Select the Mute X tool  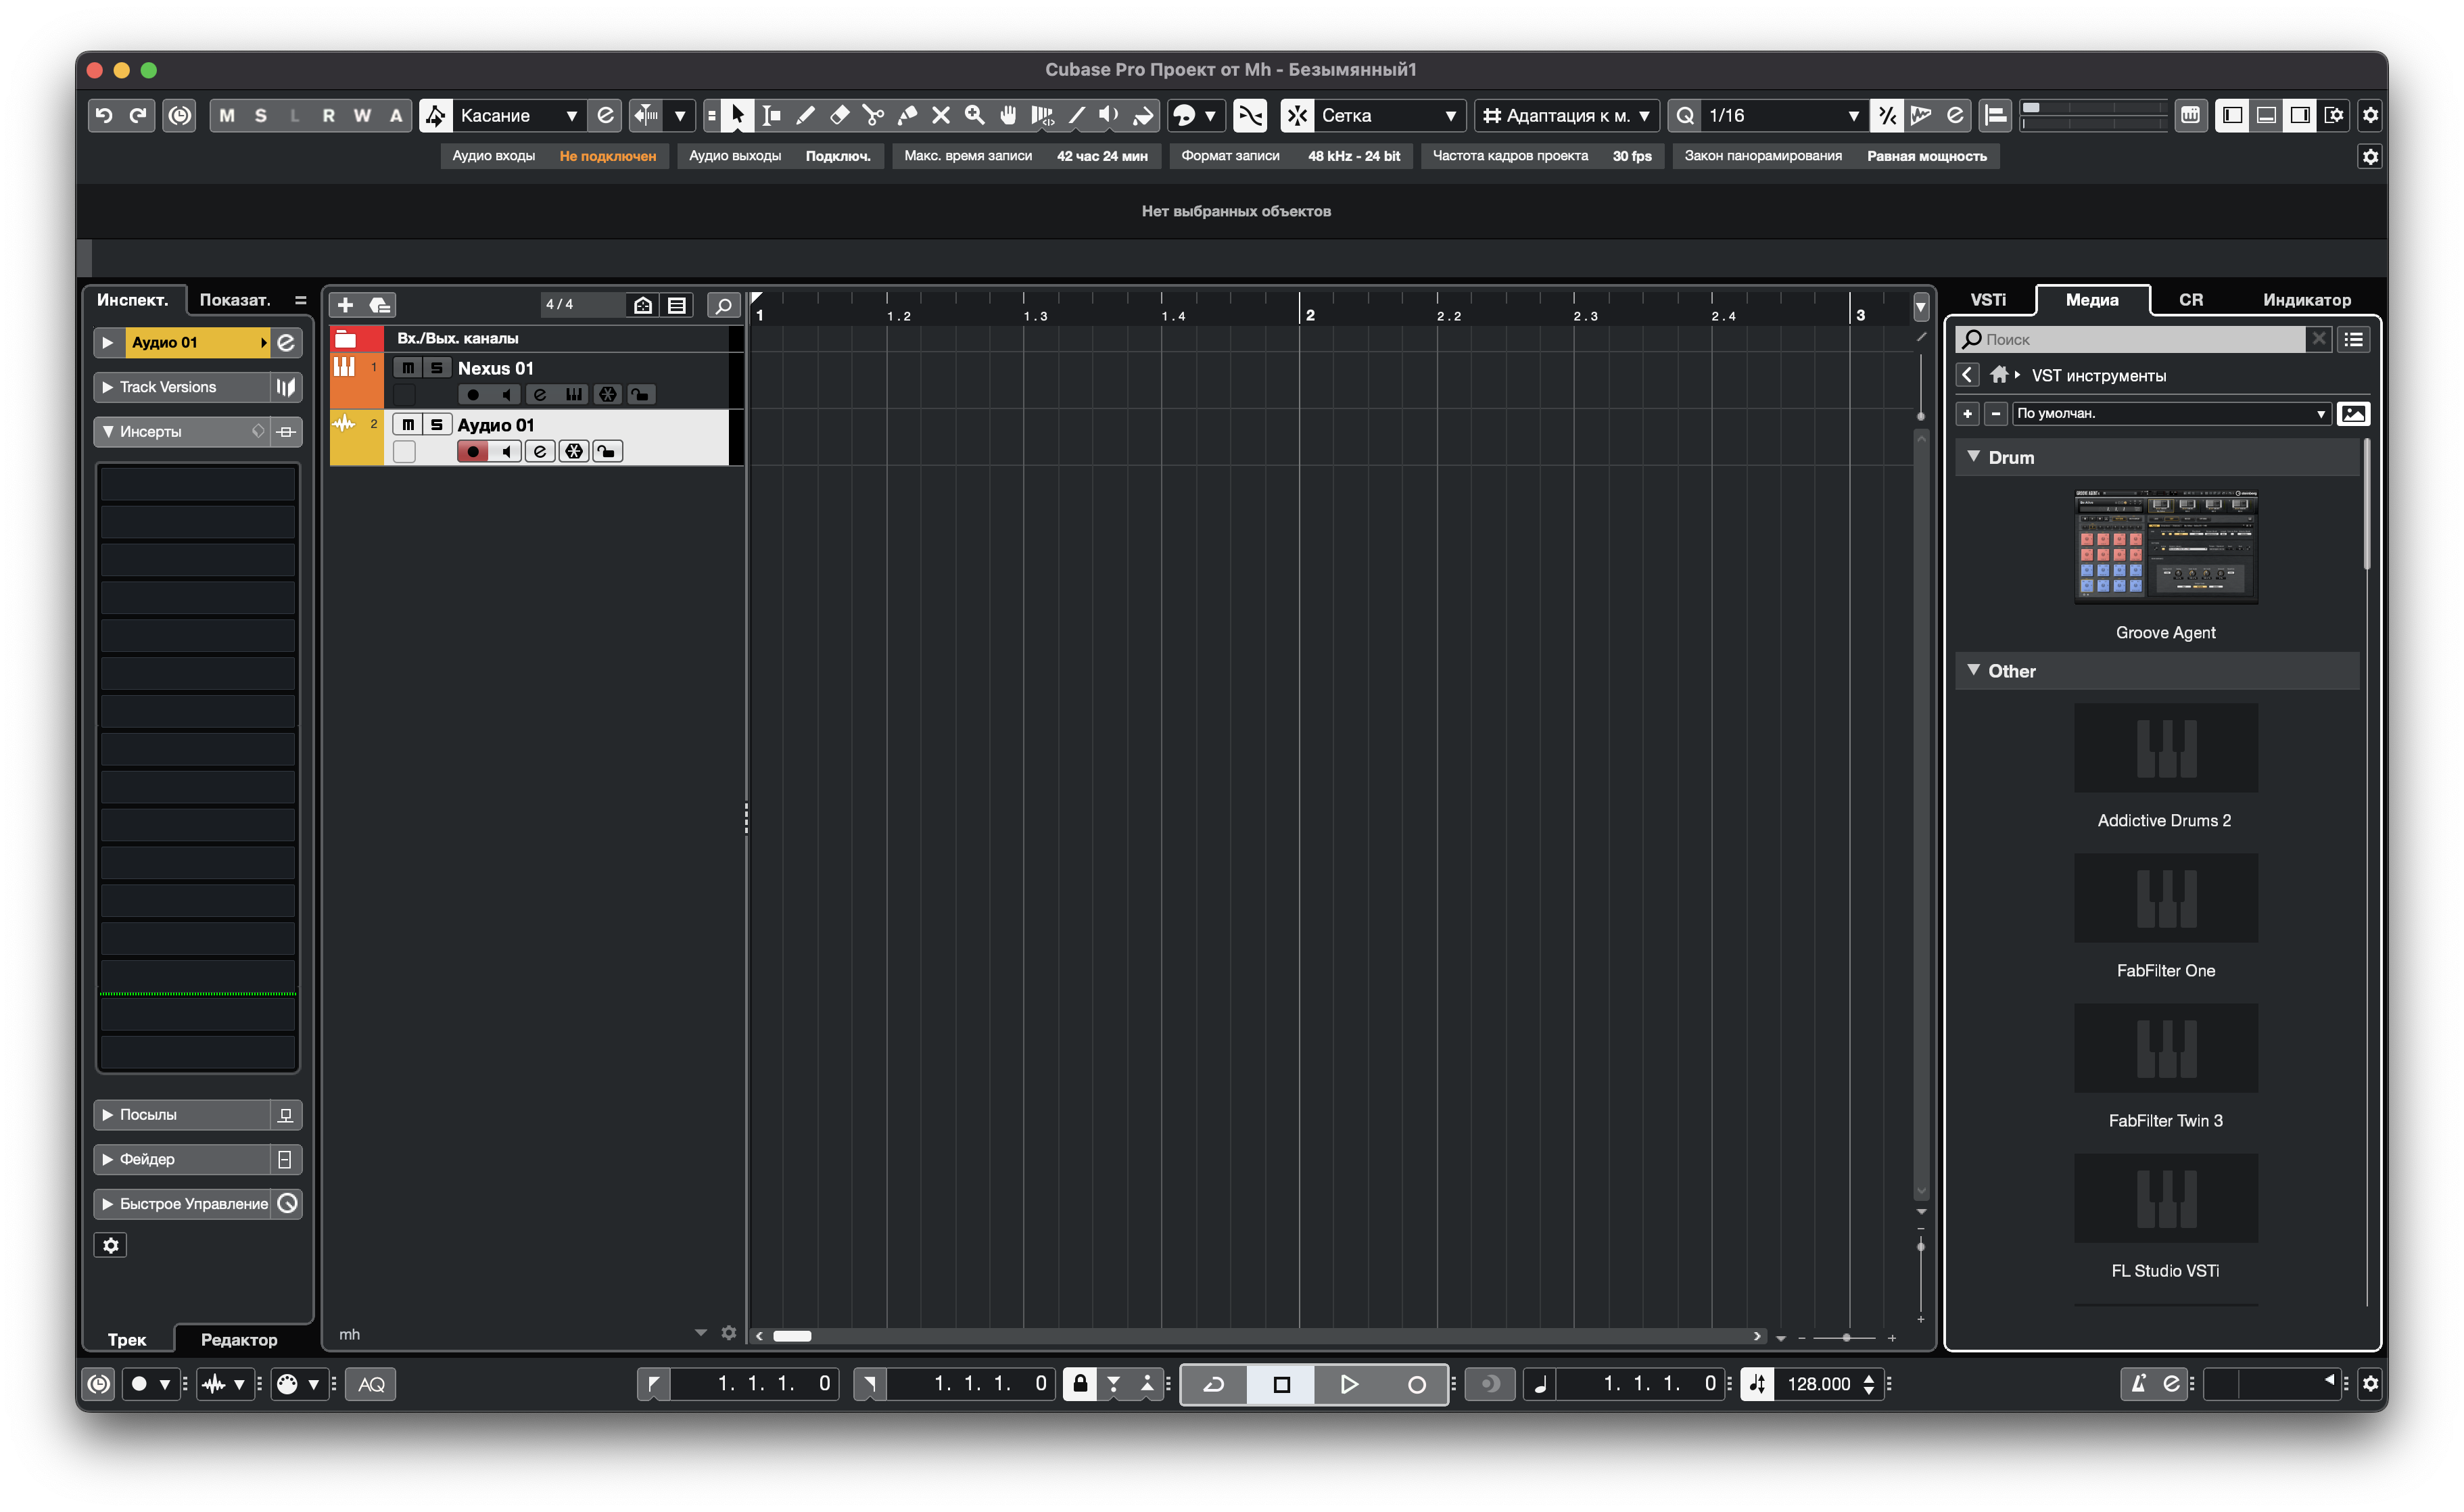[x=941, y=115]
